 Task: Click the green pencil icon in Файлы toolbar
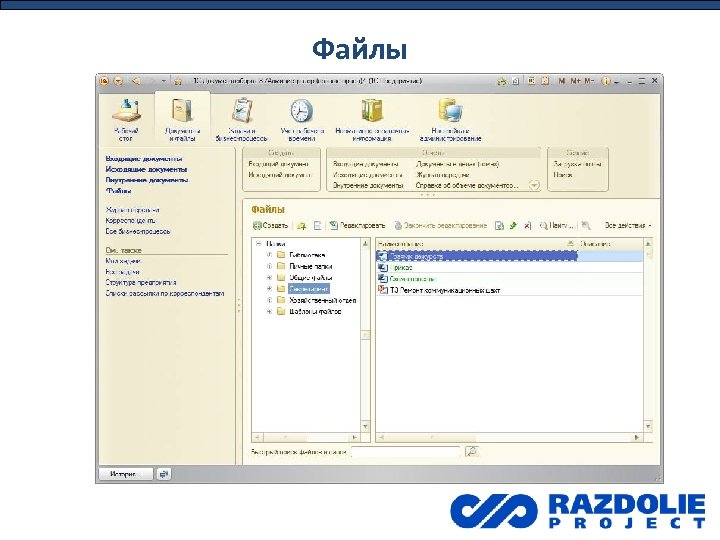pyautogui.click(x=513, y=225)
